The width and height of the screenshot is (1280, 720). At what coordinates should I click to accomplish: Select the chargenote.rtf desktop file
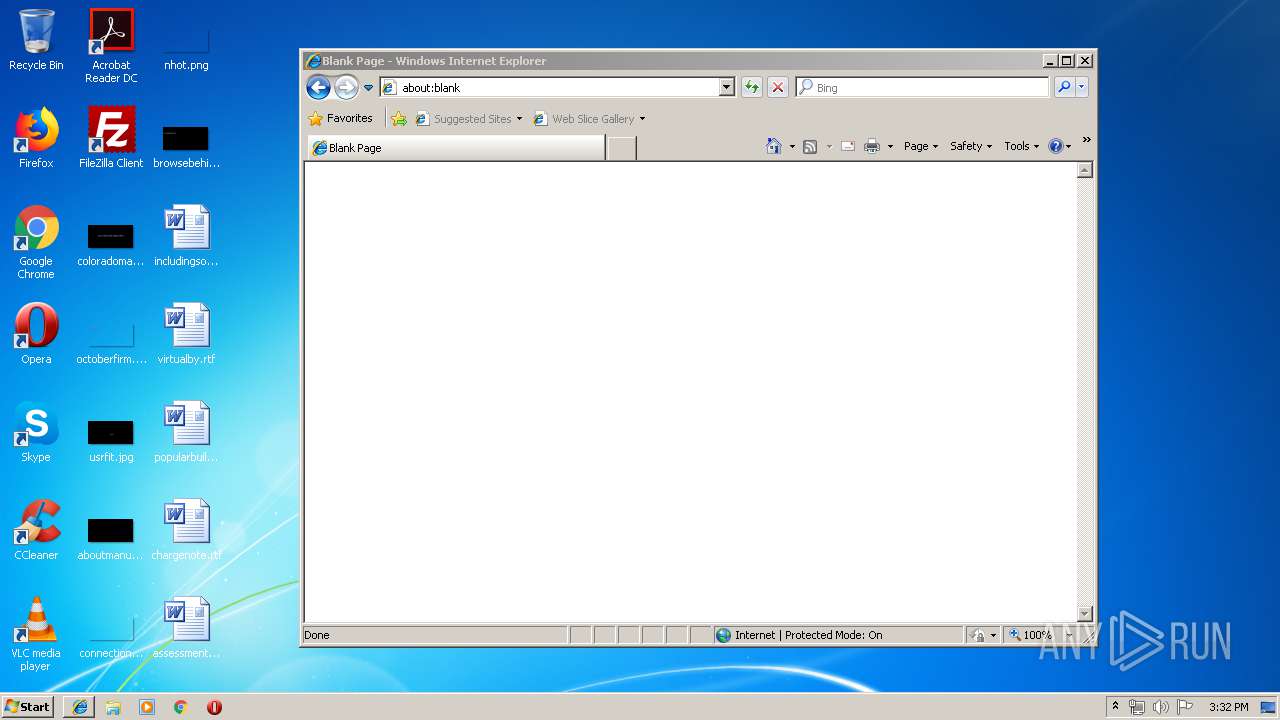[186, 530]
